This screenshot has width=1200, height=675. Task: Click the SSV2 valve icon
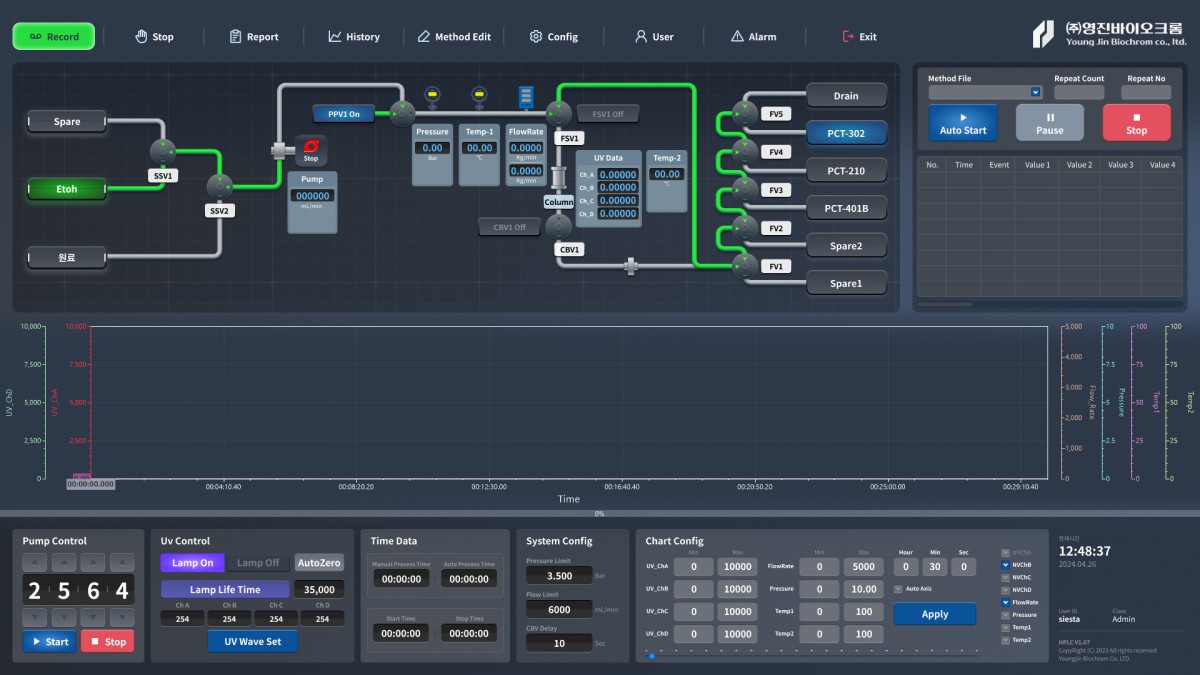click(219, 186)
